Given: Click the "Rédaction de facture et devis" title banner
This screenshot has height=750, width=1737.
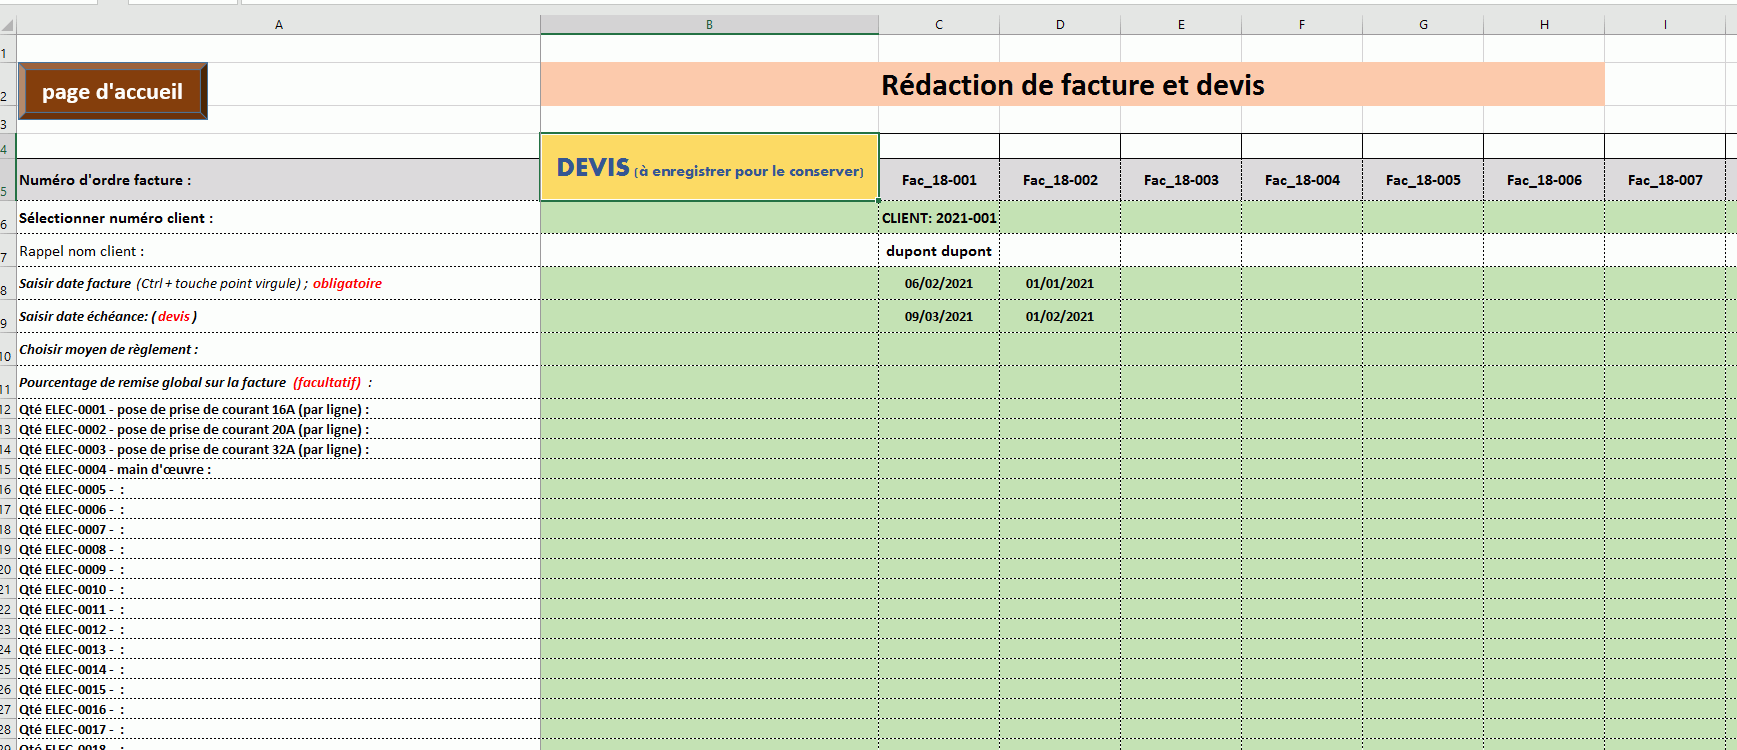Looking at the screenshot, I should (1072, 85).
